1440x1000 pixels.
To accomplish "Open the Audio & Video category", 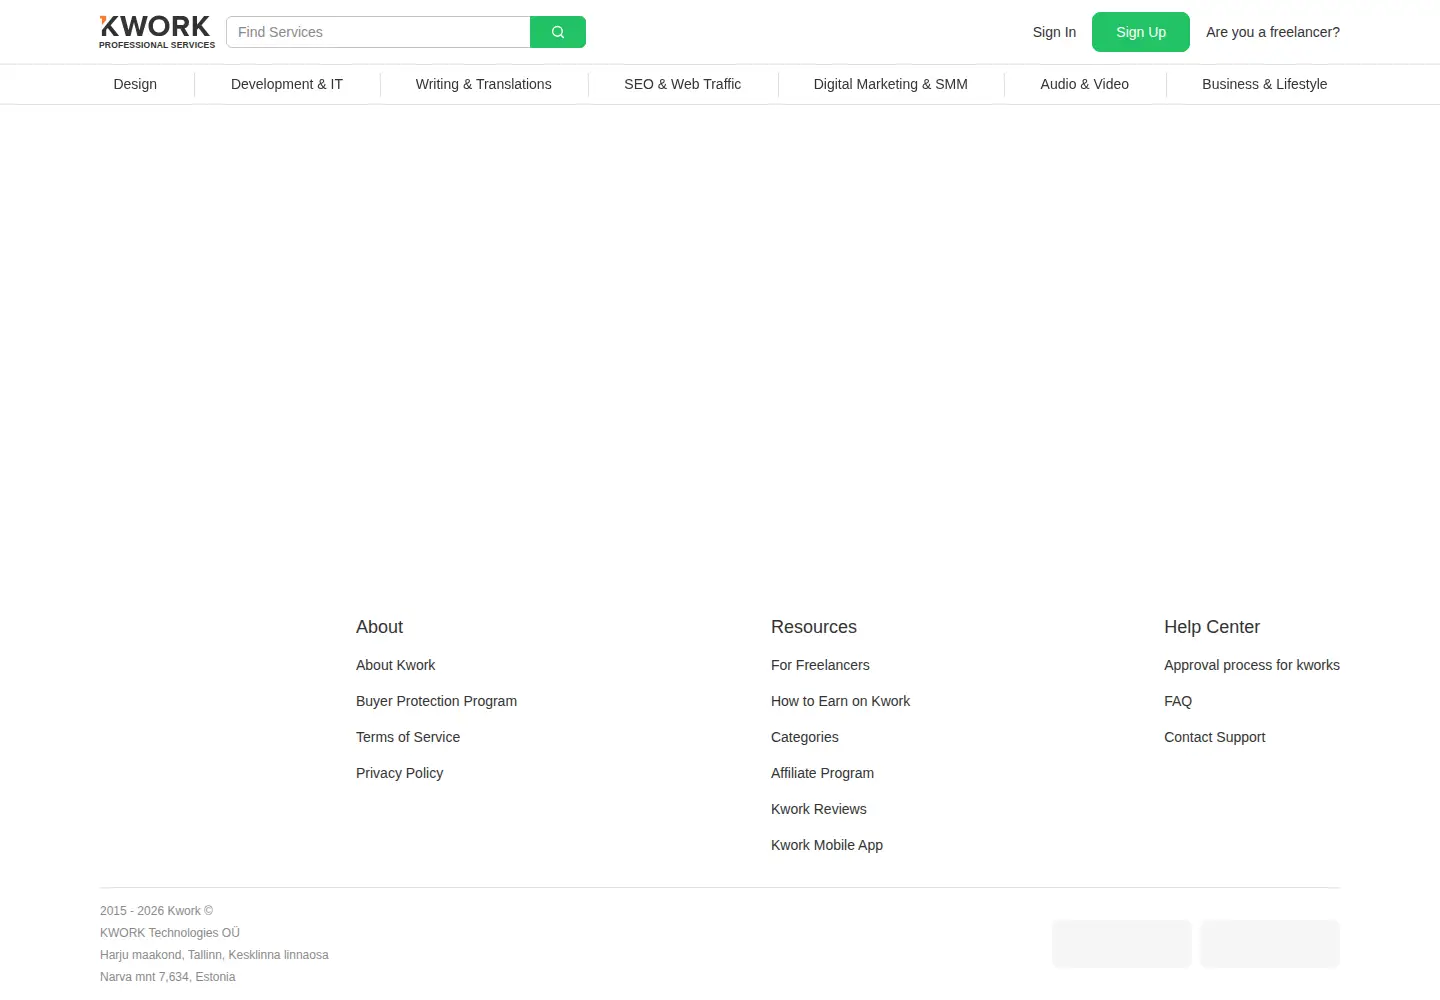I will (1085, 84).
